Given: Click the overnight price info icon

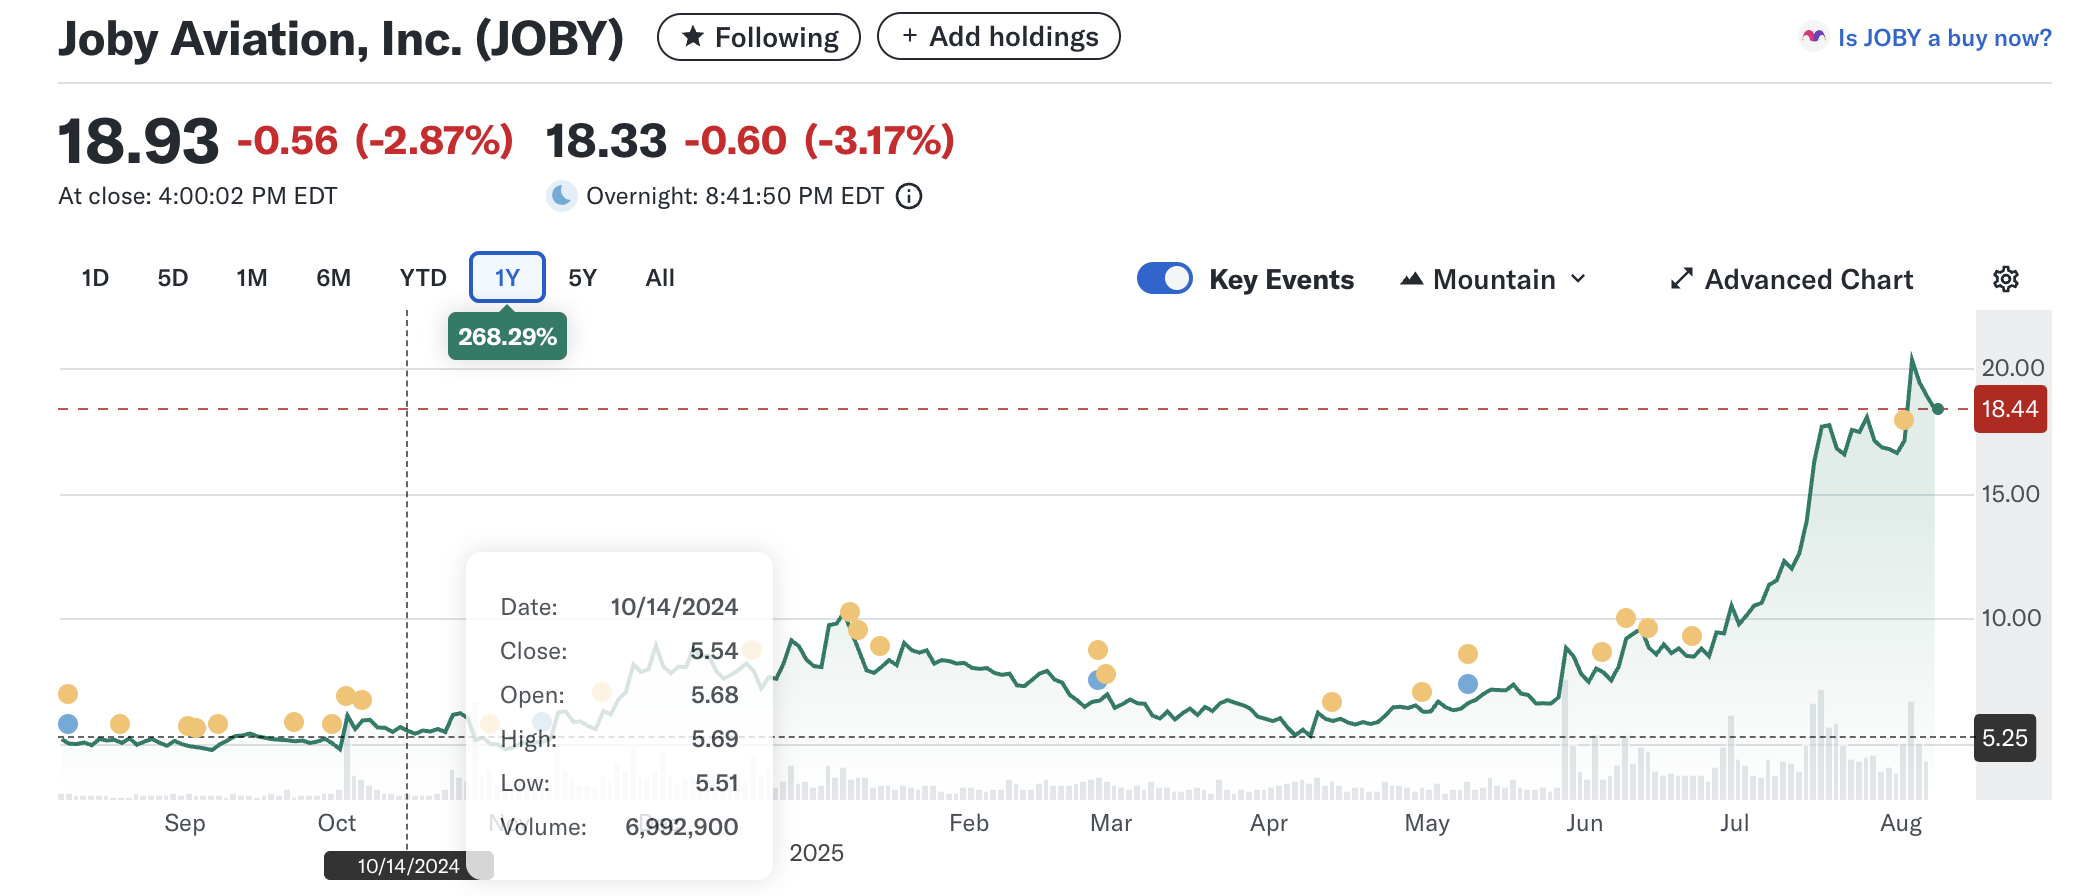Looking at the screenshot, I should click(x=908, y=196).
